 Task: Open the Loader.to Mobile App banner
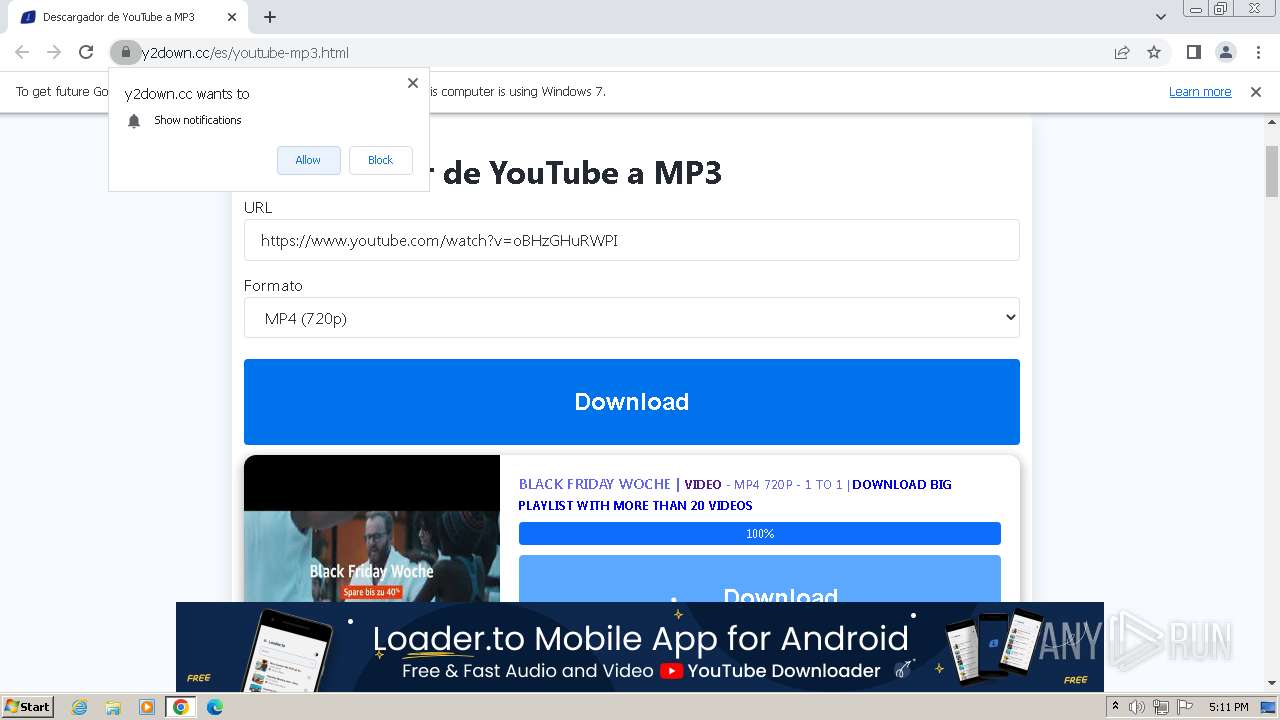click(640, 647)
